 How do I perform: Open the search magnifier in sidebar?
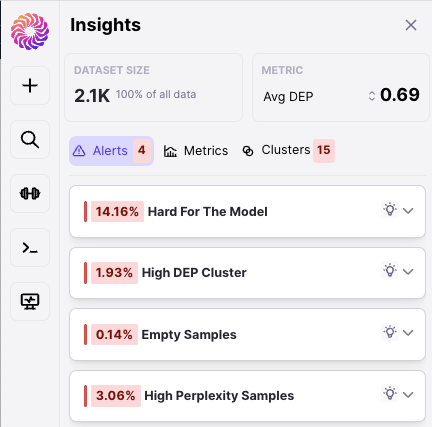pyautogui.click(x=30, y=140)
